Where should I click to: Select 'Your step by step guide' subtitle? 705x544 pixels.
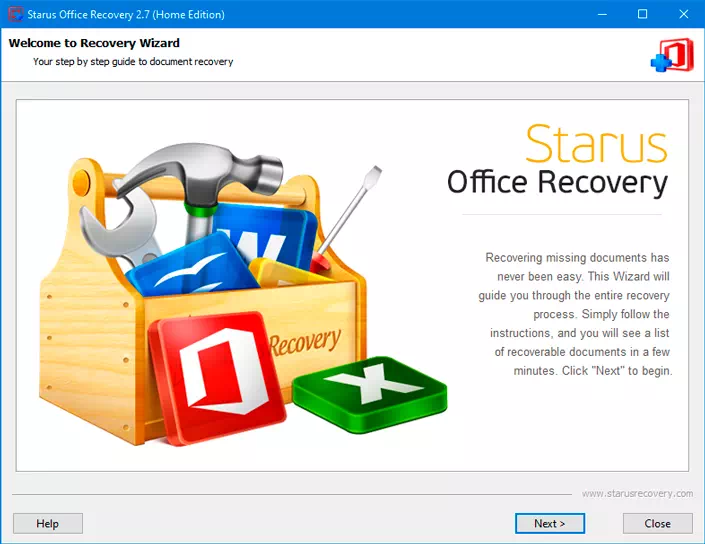pyautogui.click(x=133, y=62)
